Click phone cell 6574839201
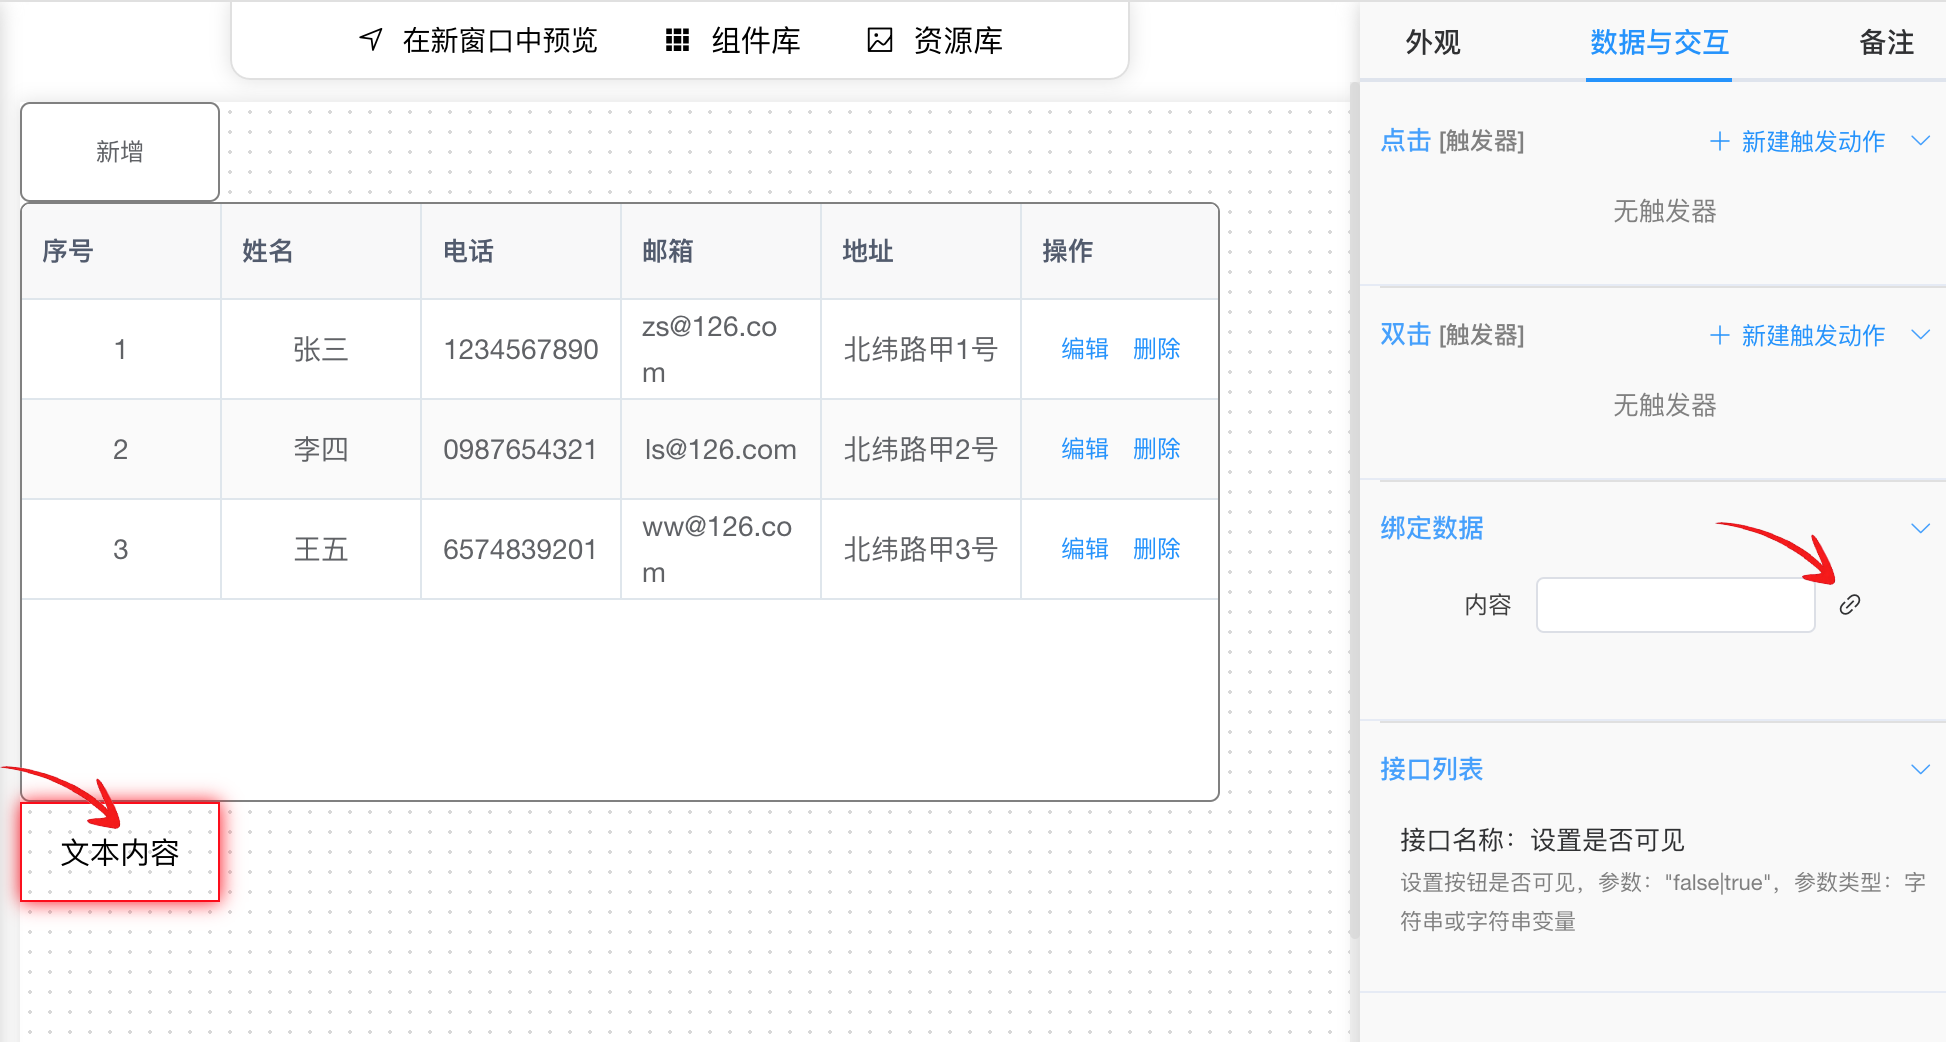 click(521, 549)
